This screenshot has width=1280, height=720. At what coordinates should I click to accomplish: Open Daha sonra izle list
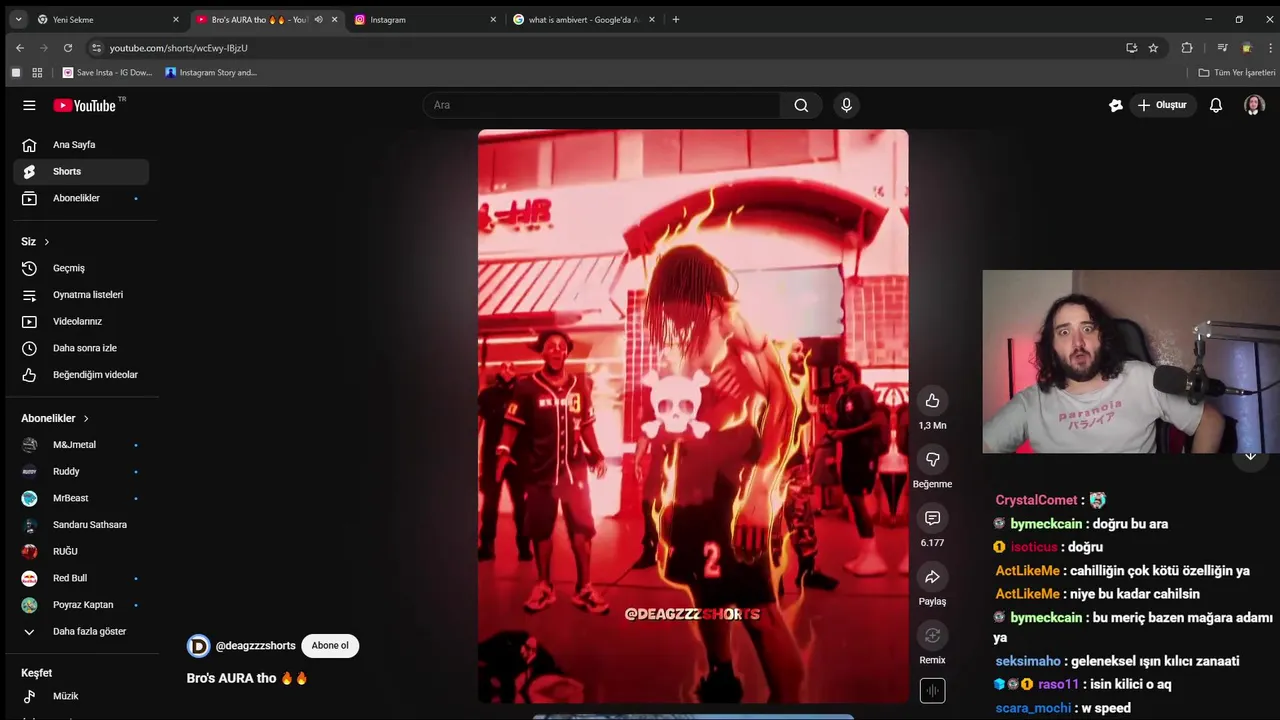click(x=81, y=348)
